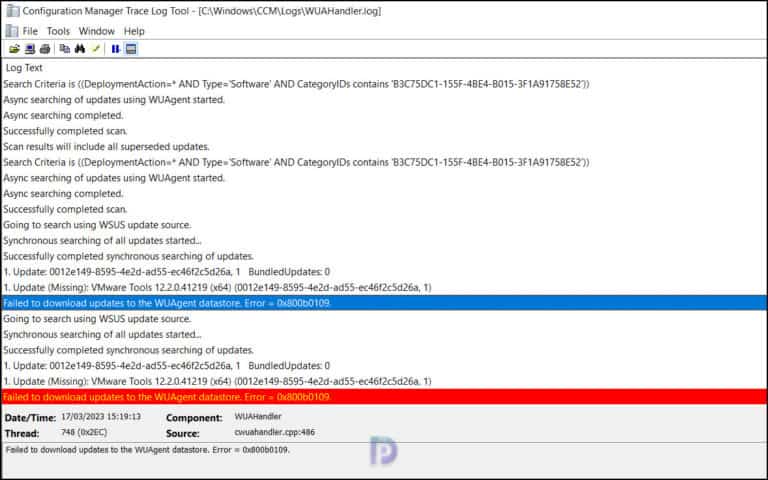Click the Copy to clipboard toolbar icon
The height and width of the screenshot is (480, 768).
pyautogui.click(x=64, y=49)
